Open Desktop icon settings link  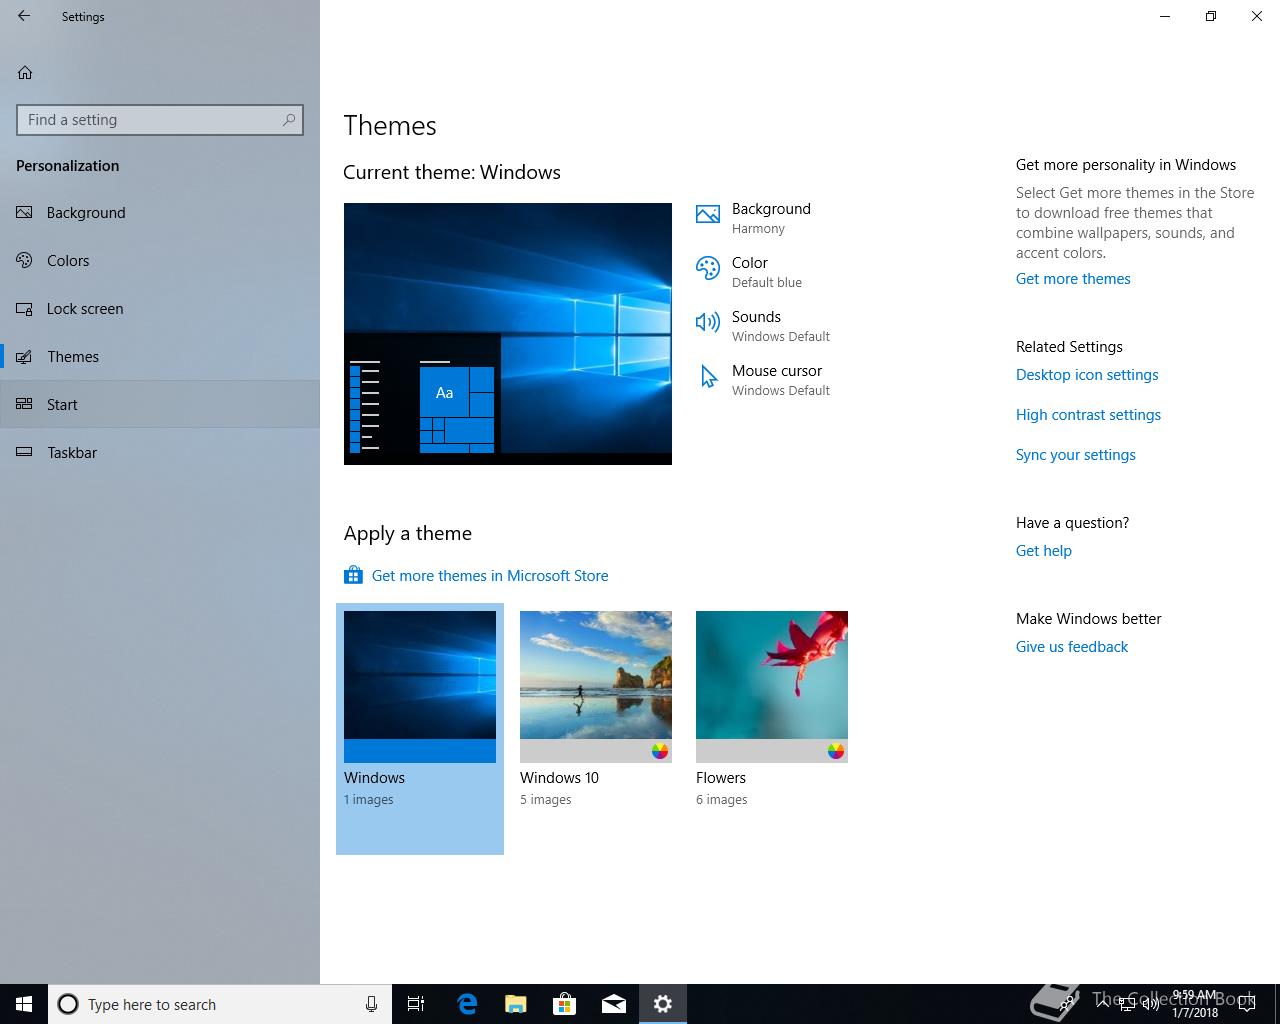coord(1087,375)
